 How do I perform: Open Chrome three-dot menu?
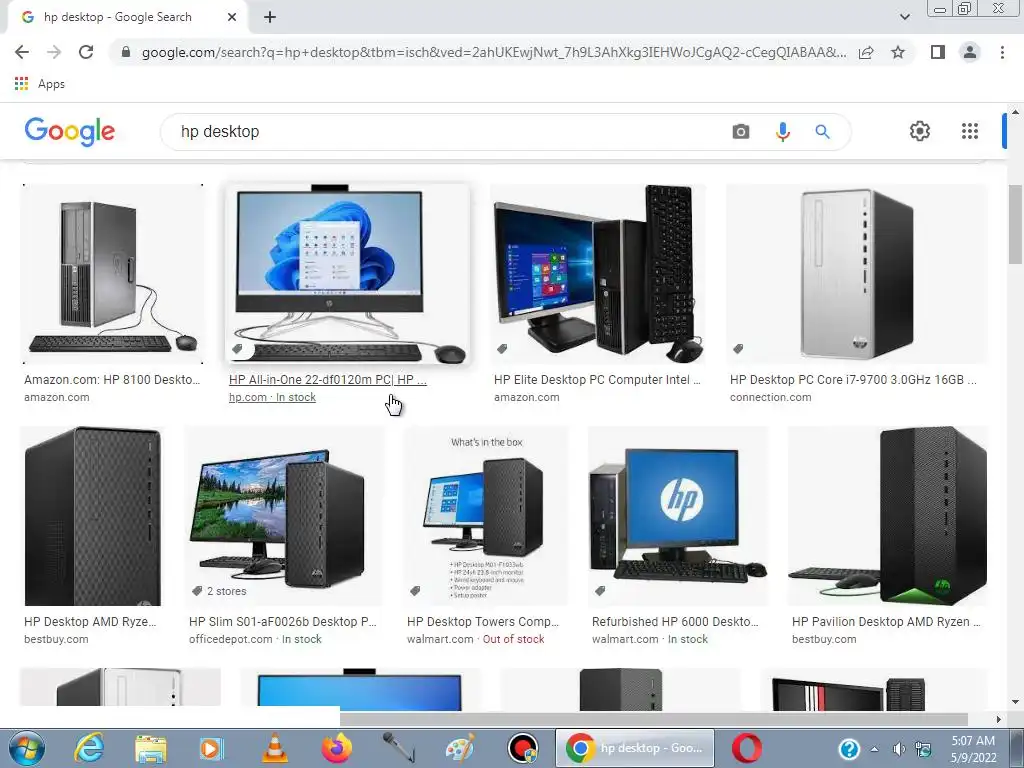pyautogui.click(x=1002, y=52)
